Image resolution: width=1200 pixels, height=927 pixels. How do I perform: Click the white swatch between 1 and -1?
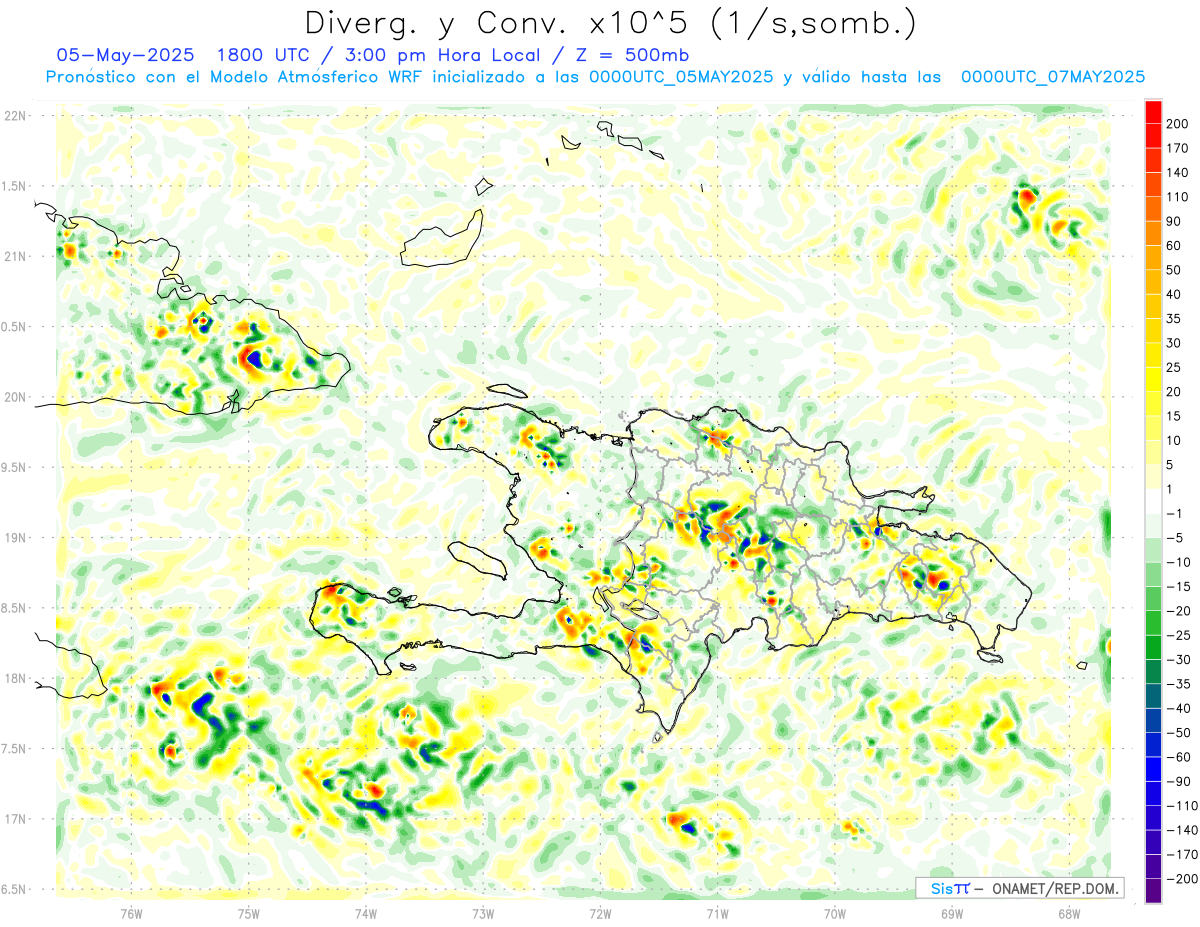tap(1153, 501)
